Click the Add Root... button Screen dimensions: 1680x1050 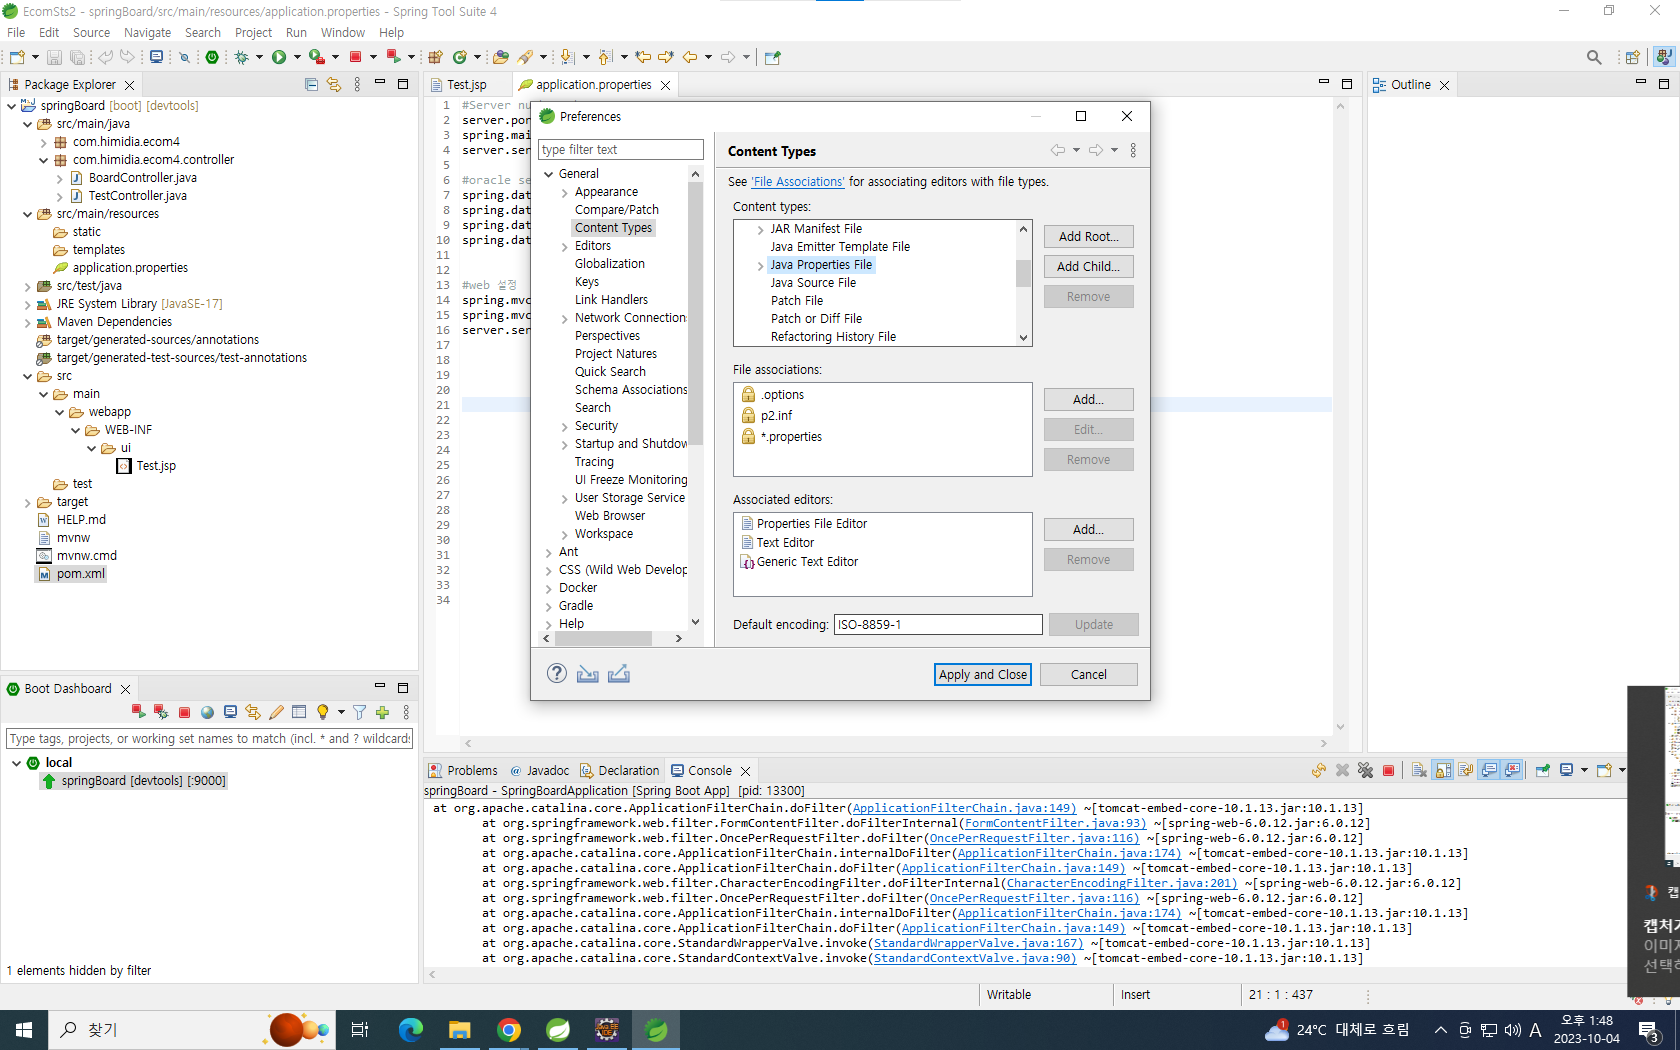pyautogui.click(x=1088, y=237)
